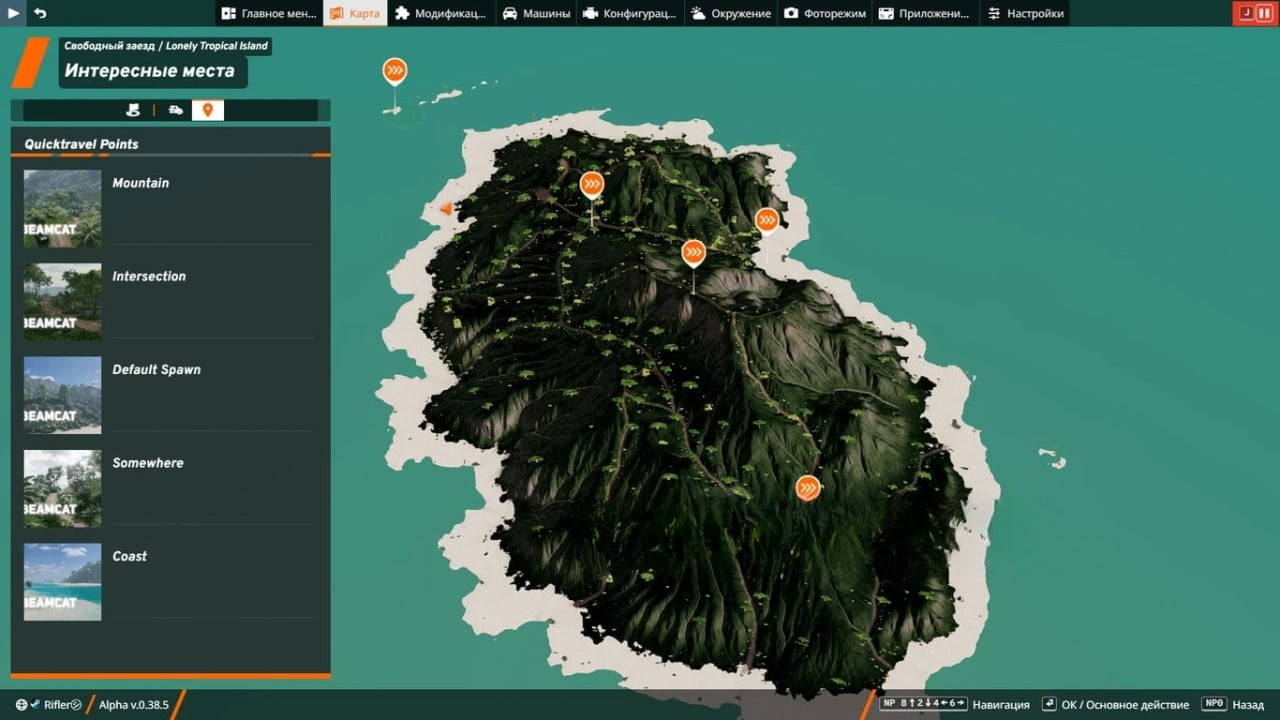Open the Модификации tab
This screenshot has width=1280, height=720.
[x=441, y=13]
